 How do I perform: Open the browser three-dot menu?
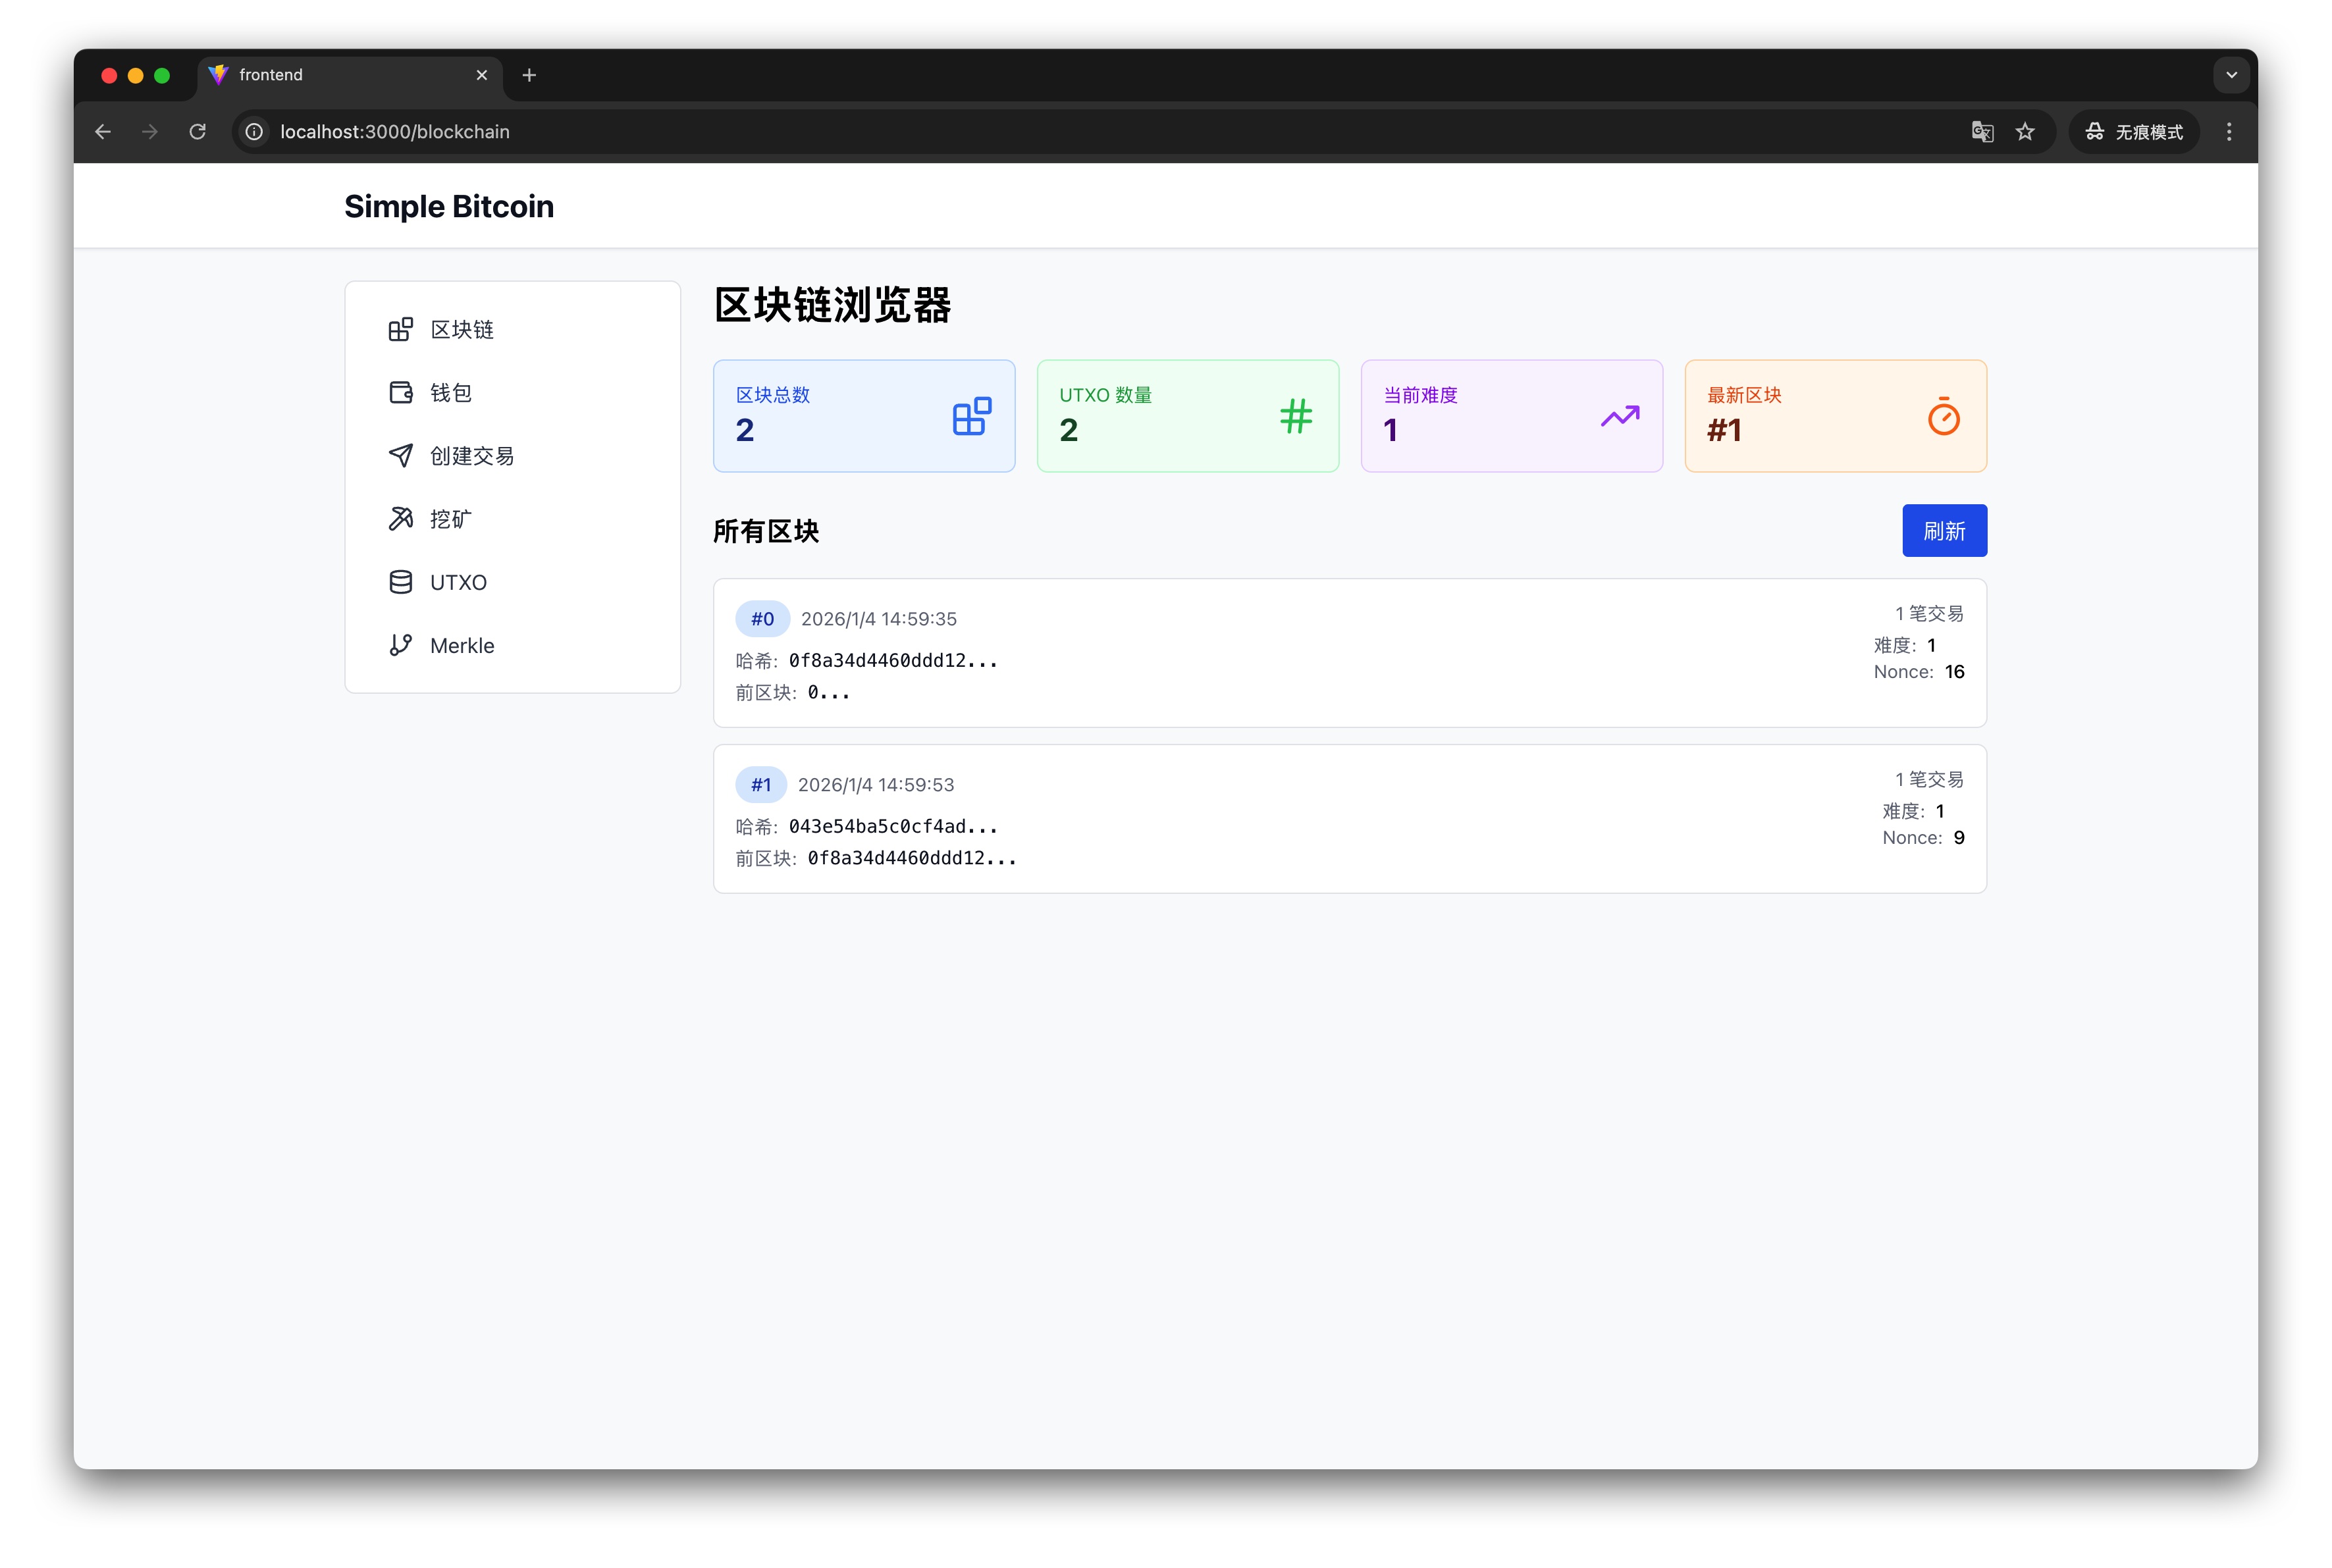pyautogui.click(x=2229, y=132)
